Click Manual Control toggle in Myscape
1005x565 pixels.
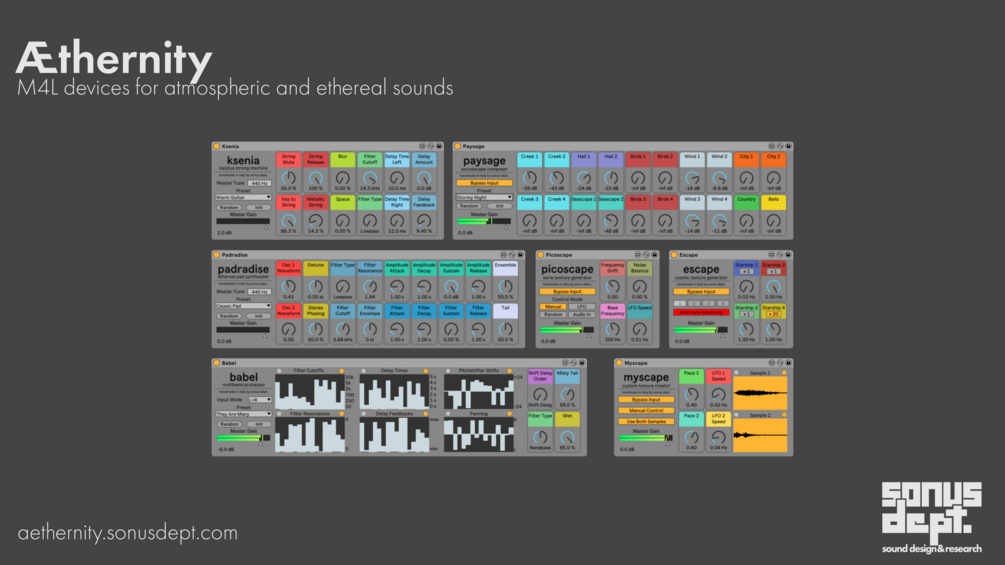pos(646,411)
